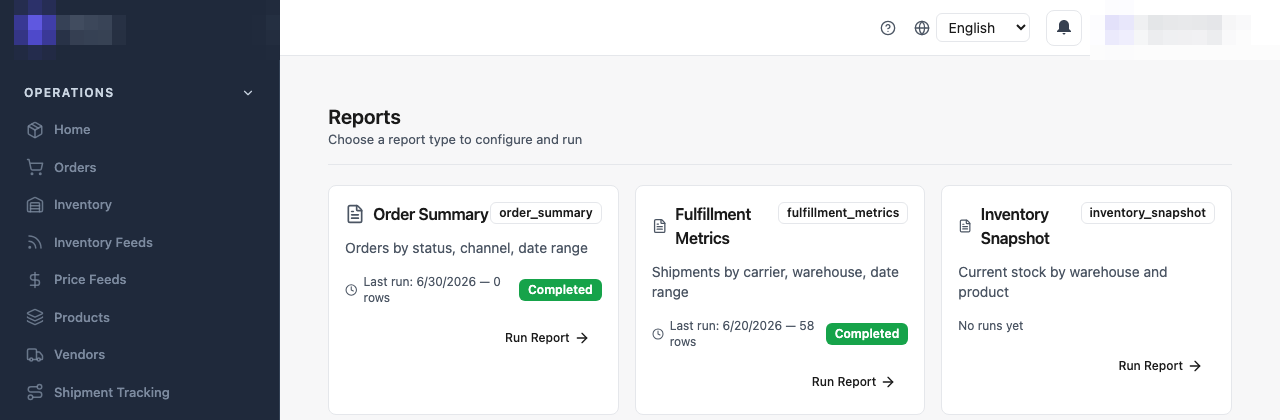Image resolution: width=1280 pixels, height=420 pixels.
Task: Open the English language dropdown
Action: pyautogui.click(x=983, y=28)
